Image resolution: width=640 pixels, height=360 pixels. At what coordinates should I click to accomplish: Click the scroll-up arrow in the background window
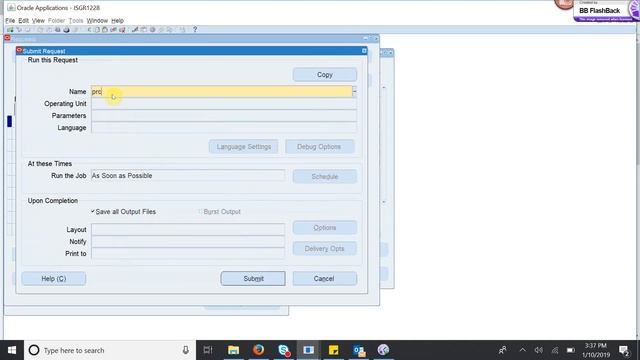pos(384,88)
